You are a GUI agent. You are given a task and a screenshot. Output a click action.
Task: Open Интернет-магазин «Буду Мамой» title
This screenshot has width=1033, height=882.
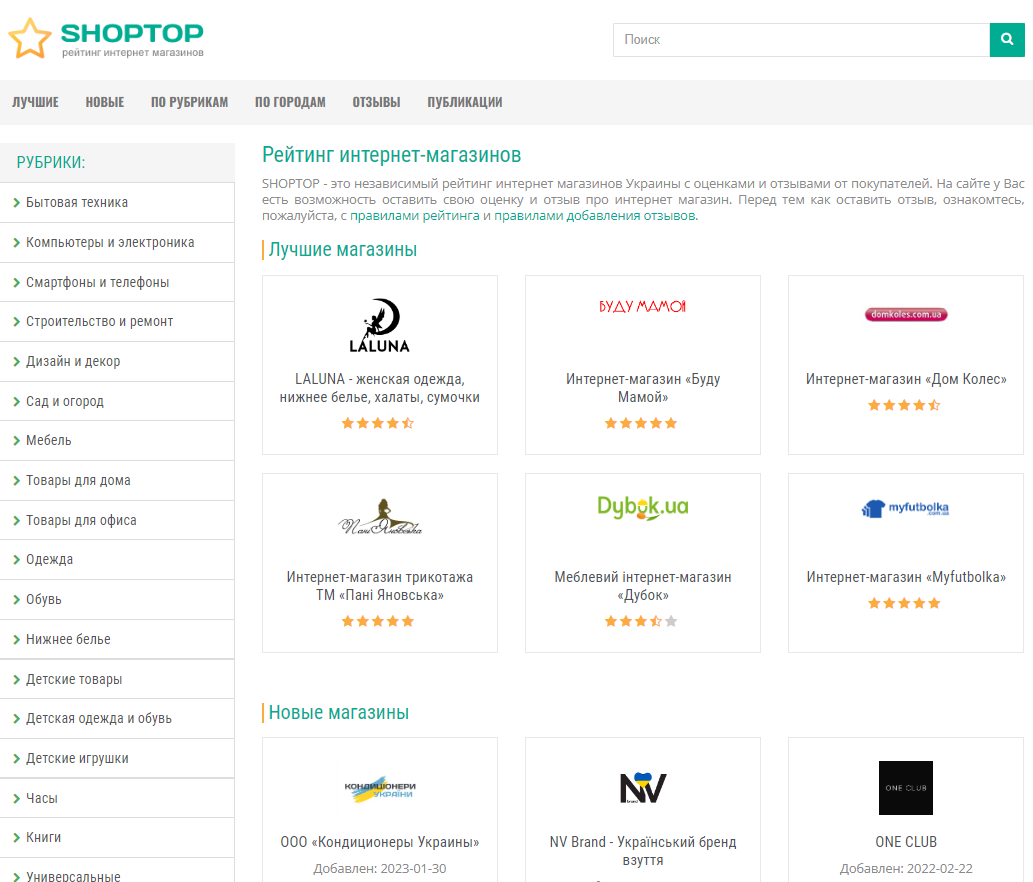pyautogui.click(x=643, y=388)
